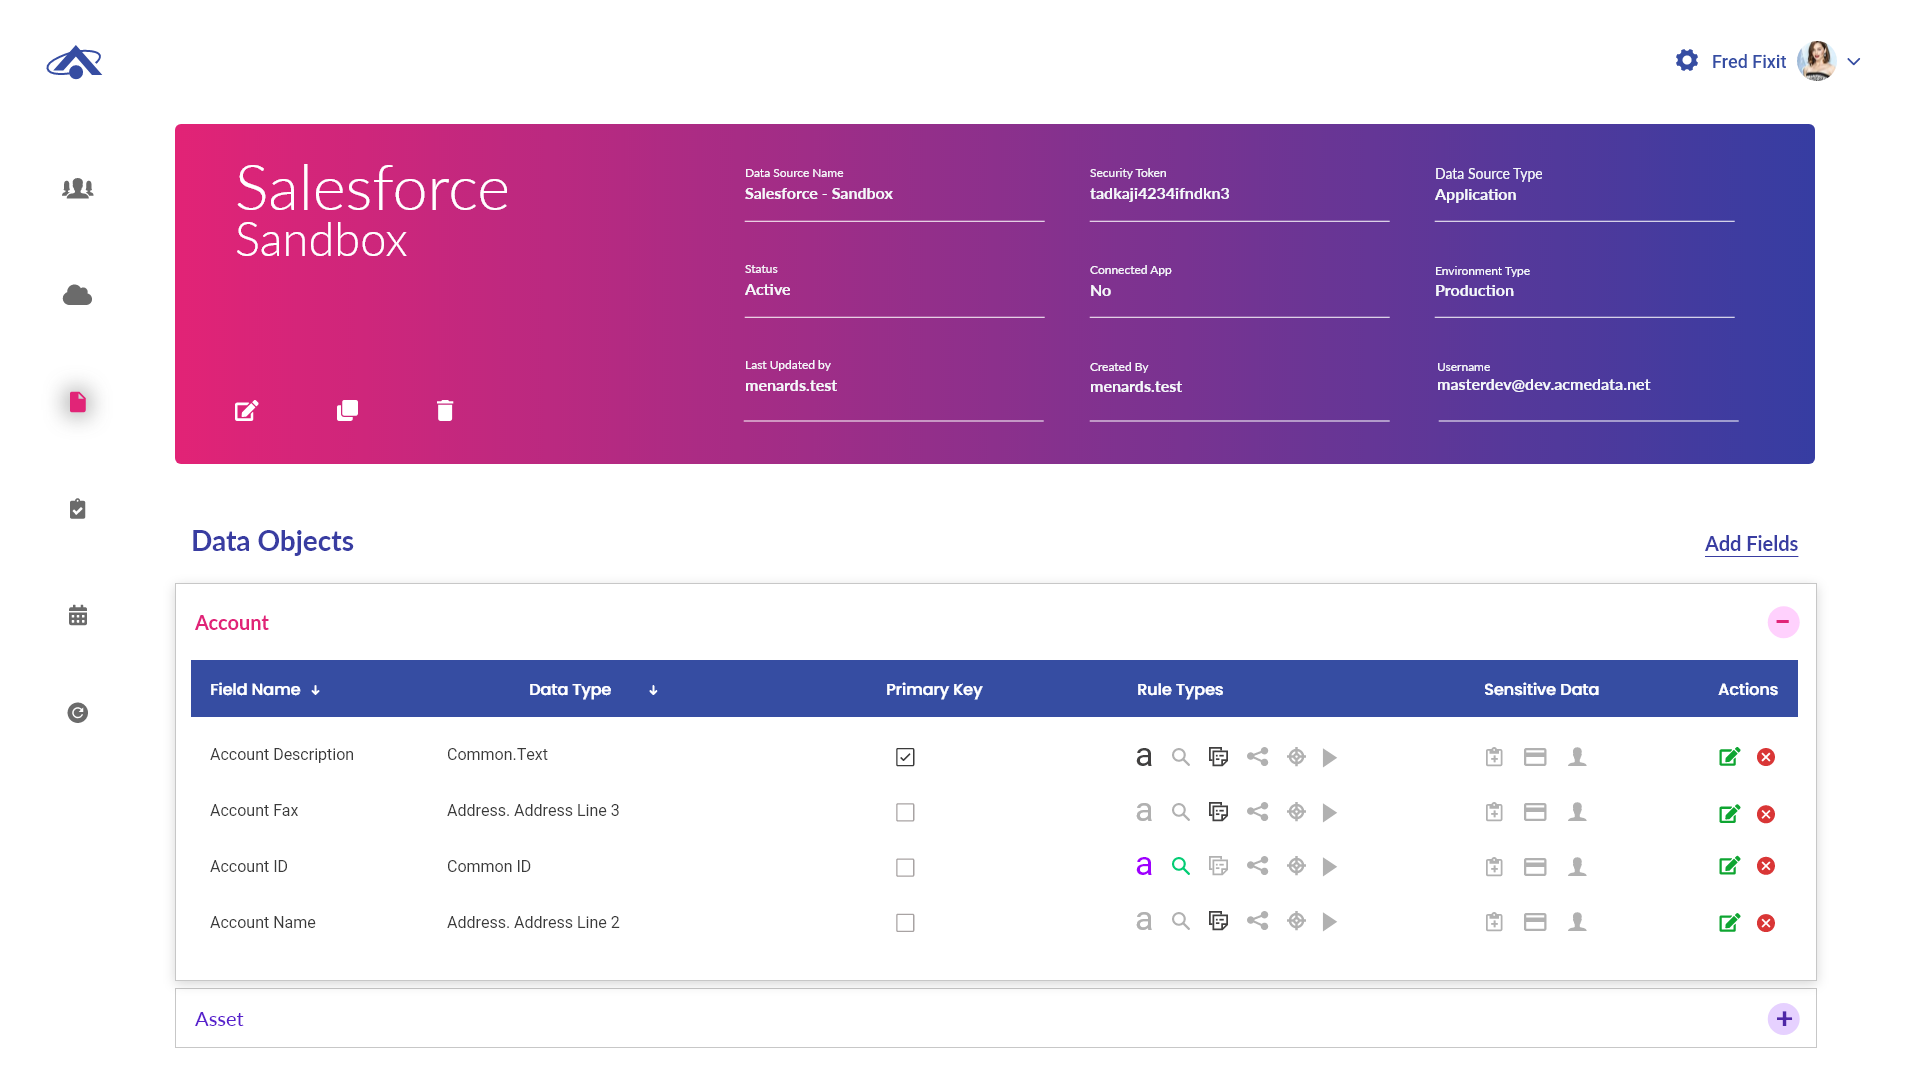The image size is (1920, 1080).
Task: Open the calendar icon in sidebar
Action: point(77,615)
